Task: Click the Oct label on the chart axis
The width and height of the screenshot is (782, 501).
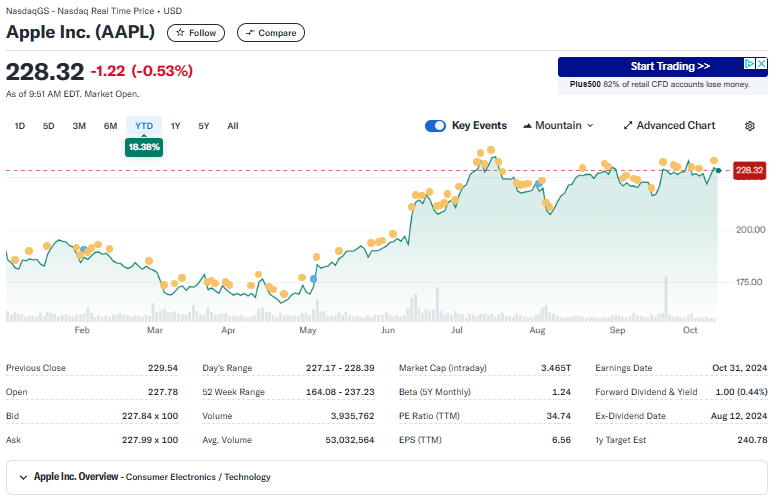Action: coord(690,330)
